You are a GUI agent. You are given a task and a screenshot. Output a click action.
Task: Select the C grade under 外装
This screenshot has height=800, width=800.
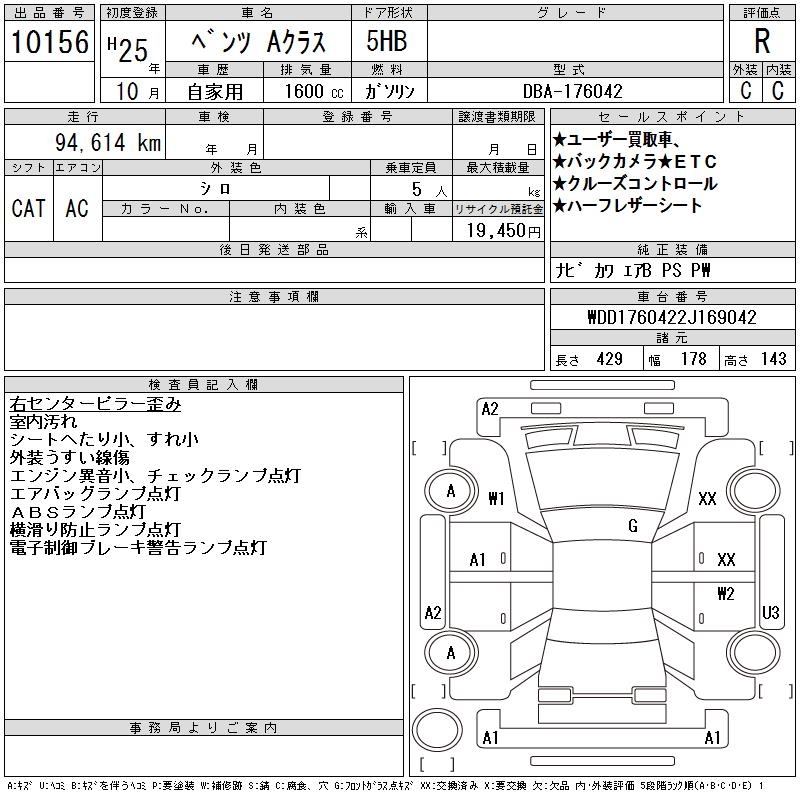tap(745, 90)
